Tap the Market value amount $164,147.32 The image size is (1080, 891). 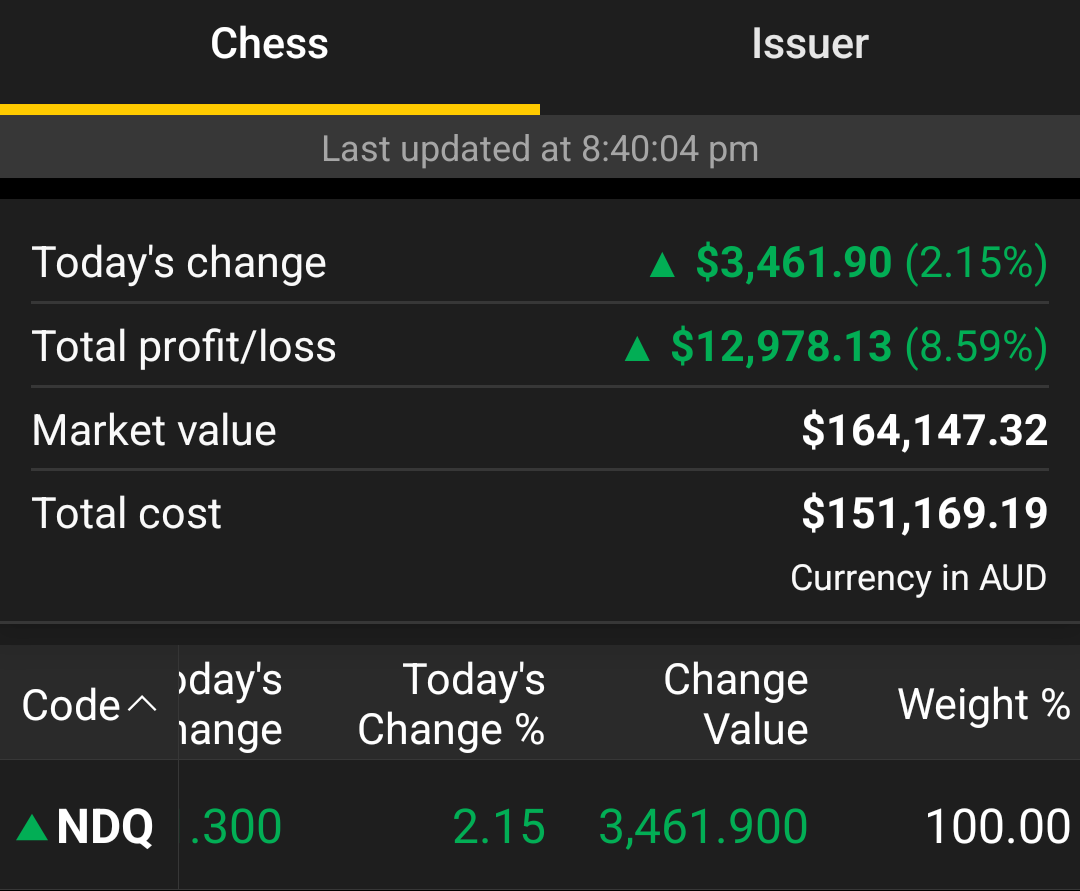click(924, 430)
